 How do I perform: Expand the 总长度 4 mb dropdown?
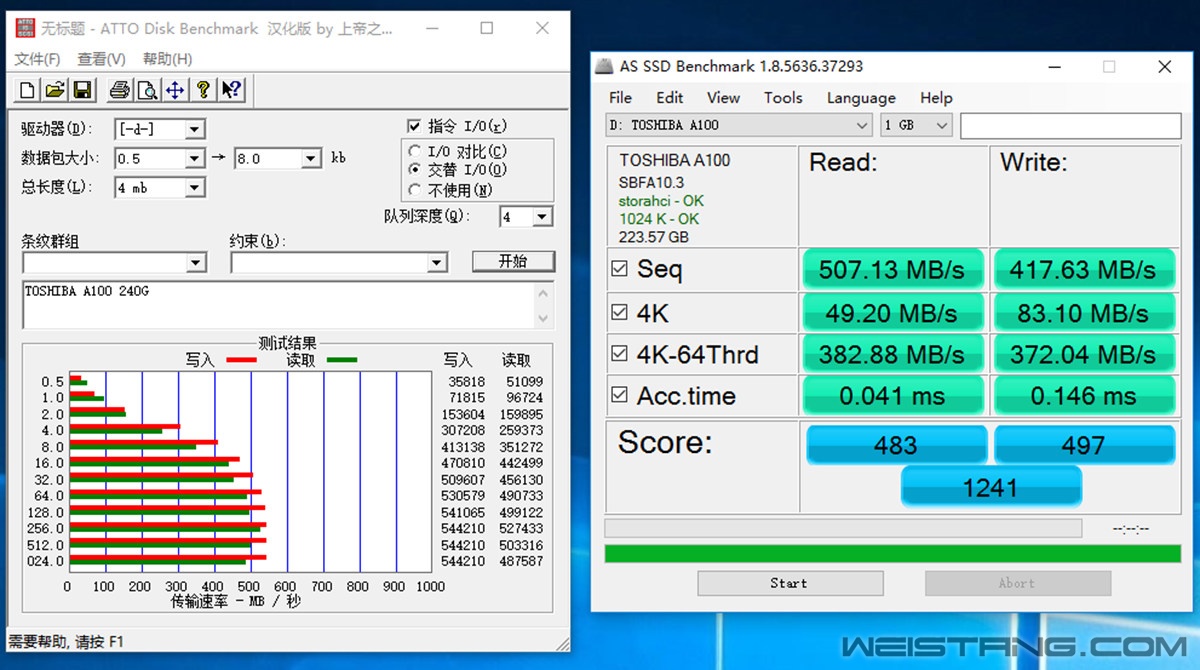coord(195,187)
